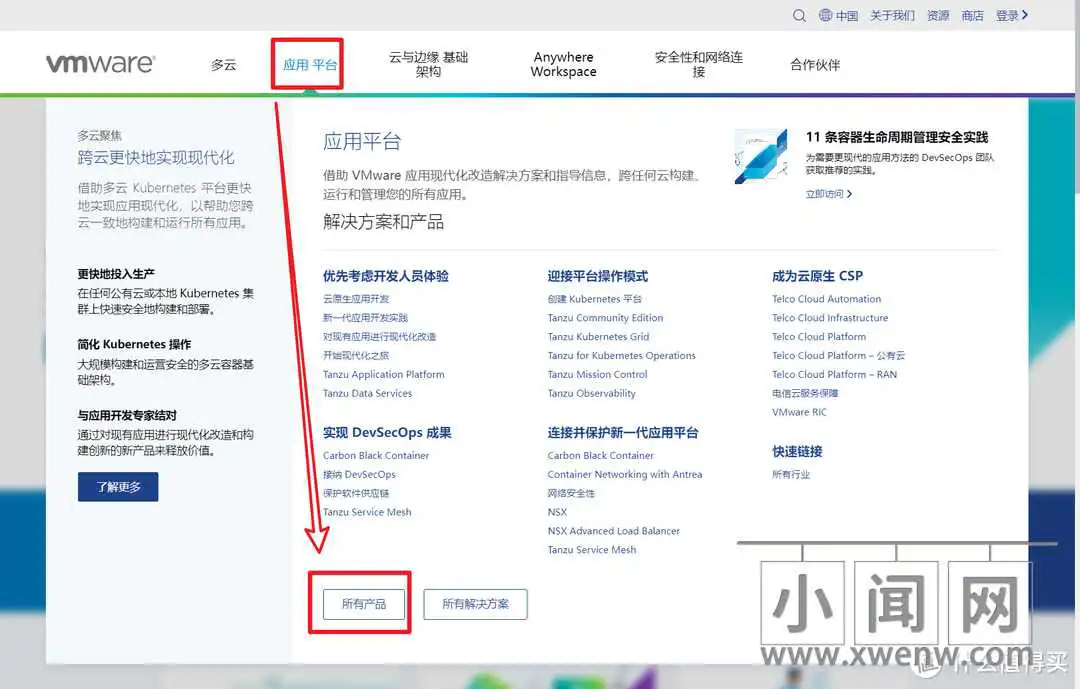The height and width of the screenshot is (689, 1080).
Task: Open Tanzu Application Platform link
Action: tap(384, 374)
